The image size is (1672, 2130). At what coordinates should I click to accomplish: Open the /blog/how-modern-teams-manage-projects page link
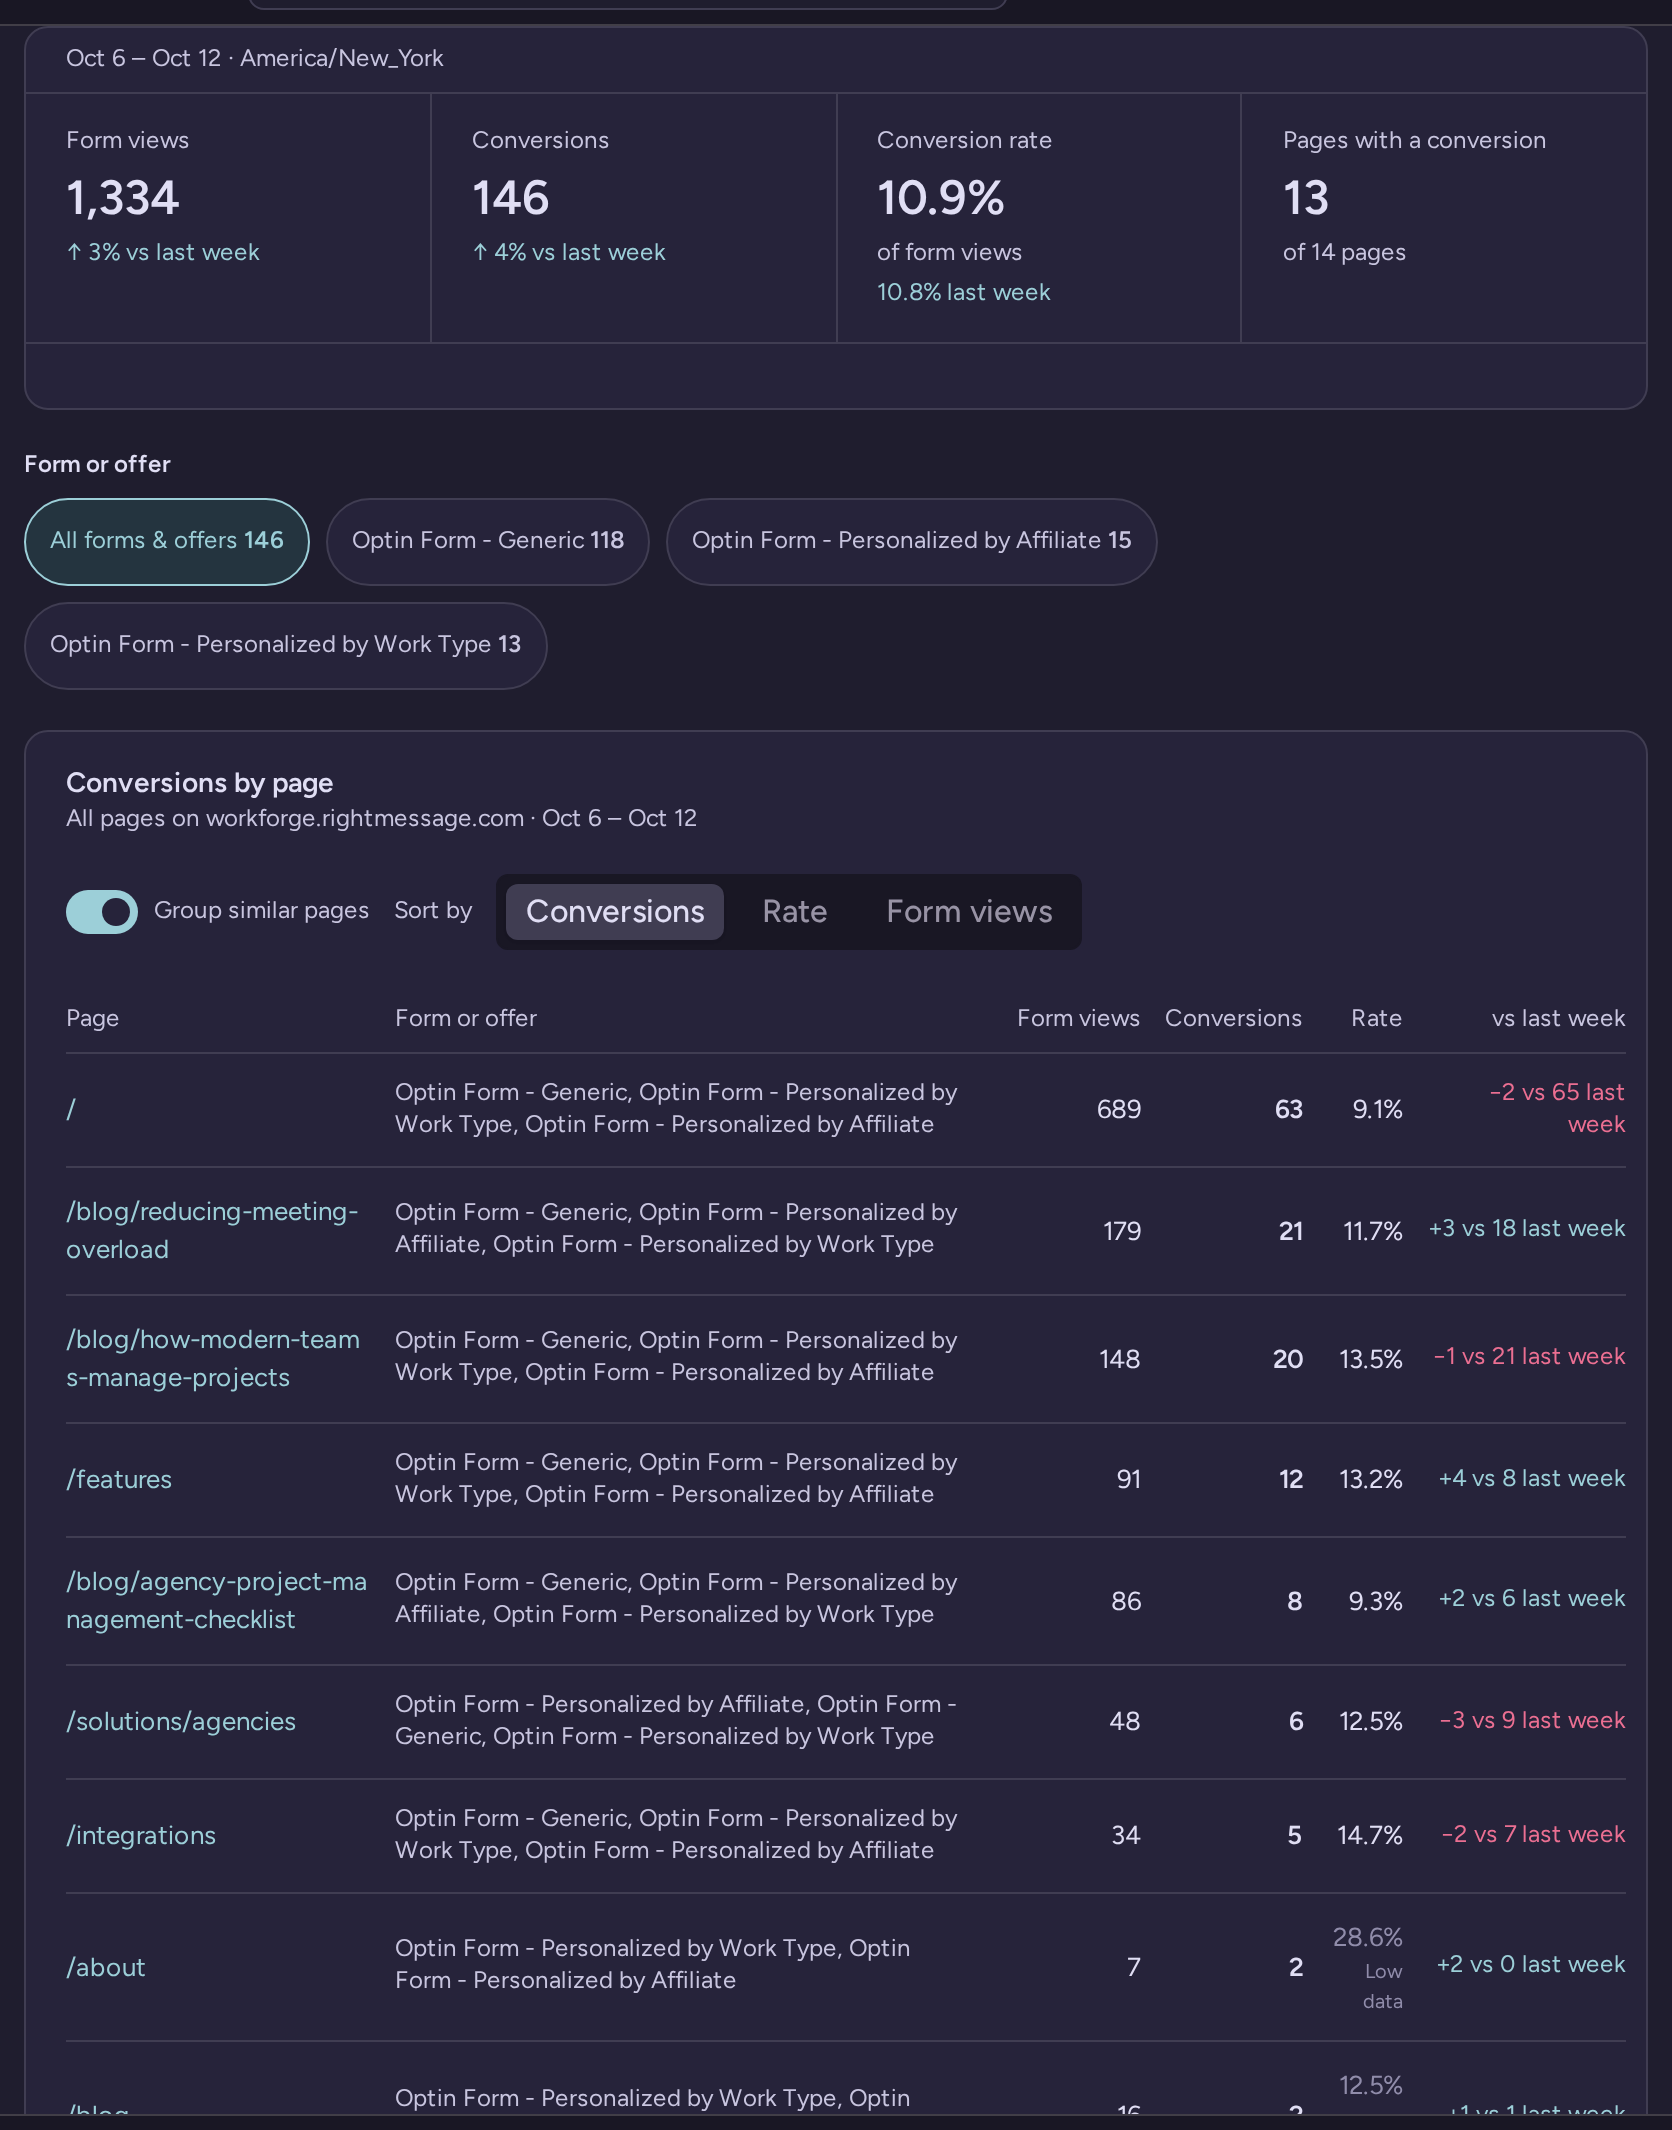[x=213, y=1358]
